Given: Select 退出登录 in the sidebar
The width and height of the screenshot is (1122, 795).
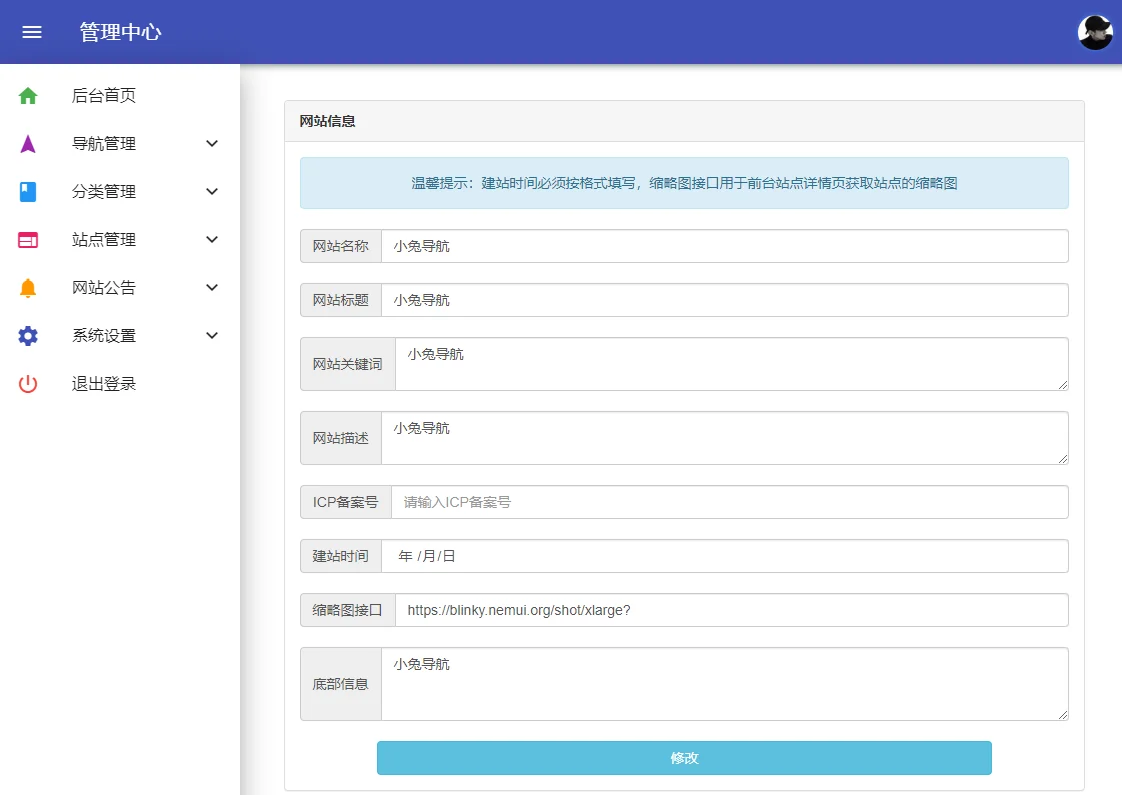Looking at the screenshot, I should pyautogui.click(x=104, y=384).
